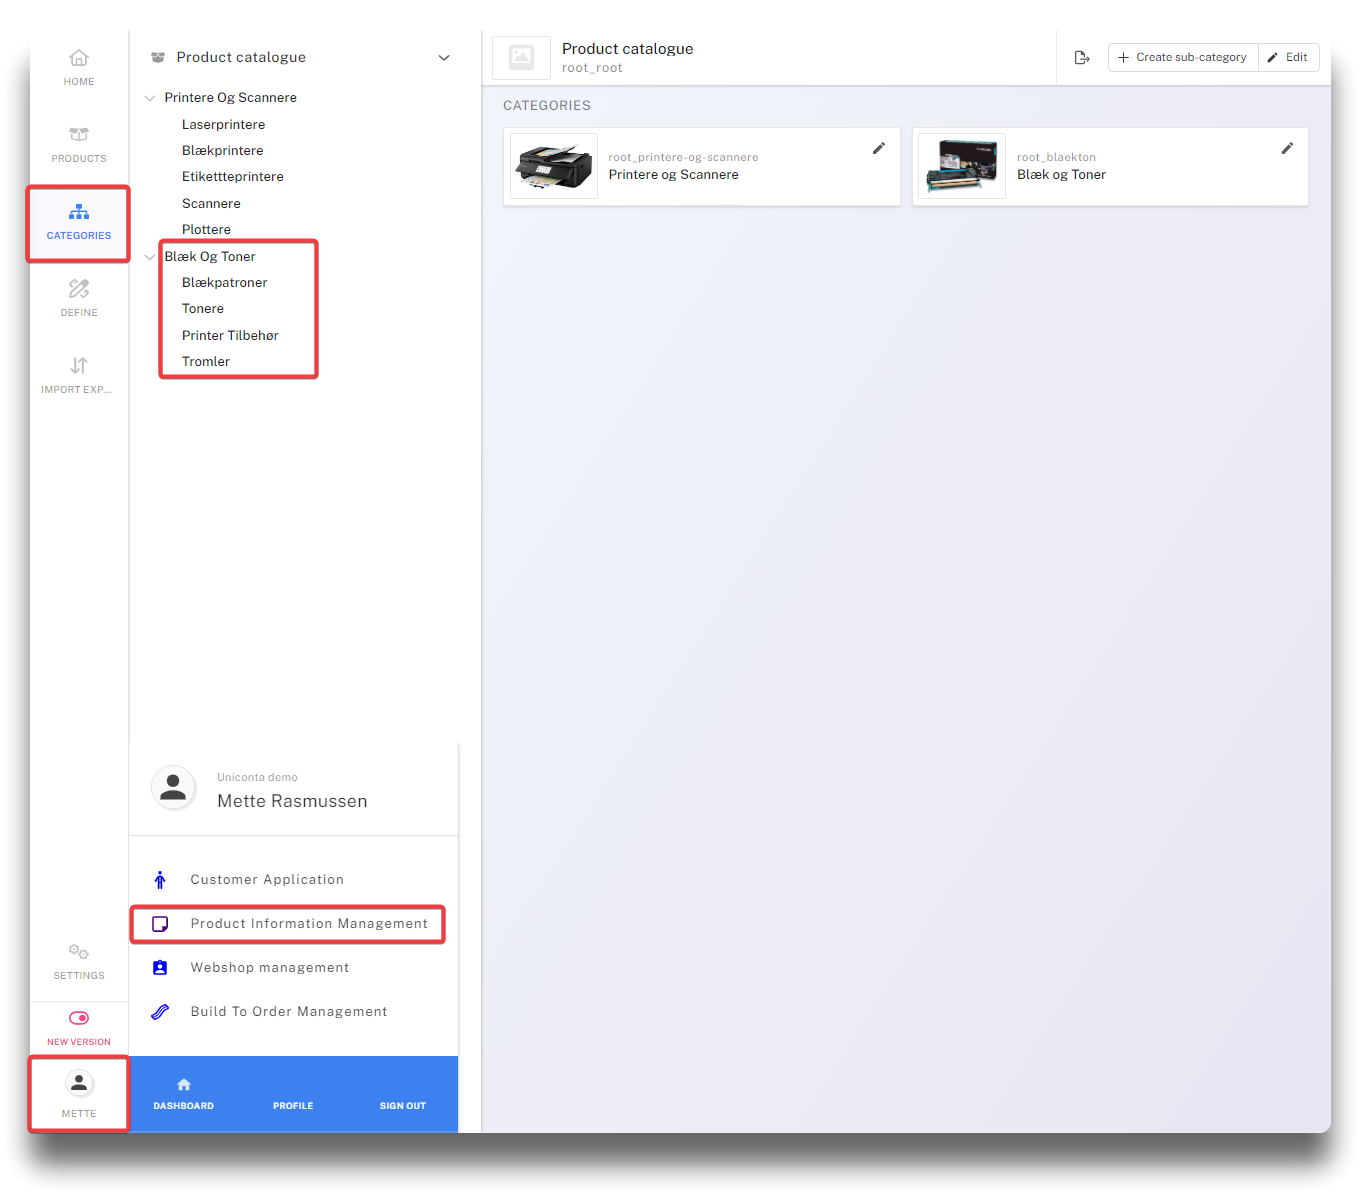Go to Dashboard in user panel
Viewport: 1361px width, 1195px height.
[x=184, y=1094]
